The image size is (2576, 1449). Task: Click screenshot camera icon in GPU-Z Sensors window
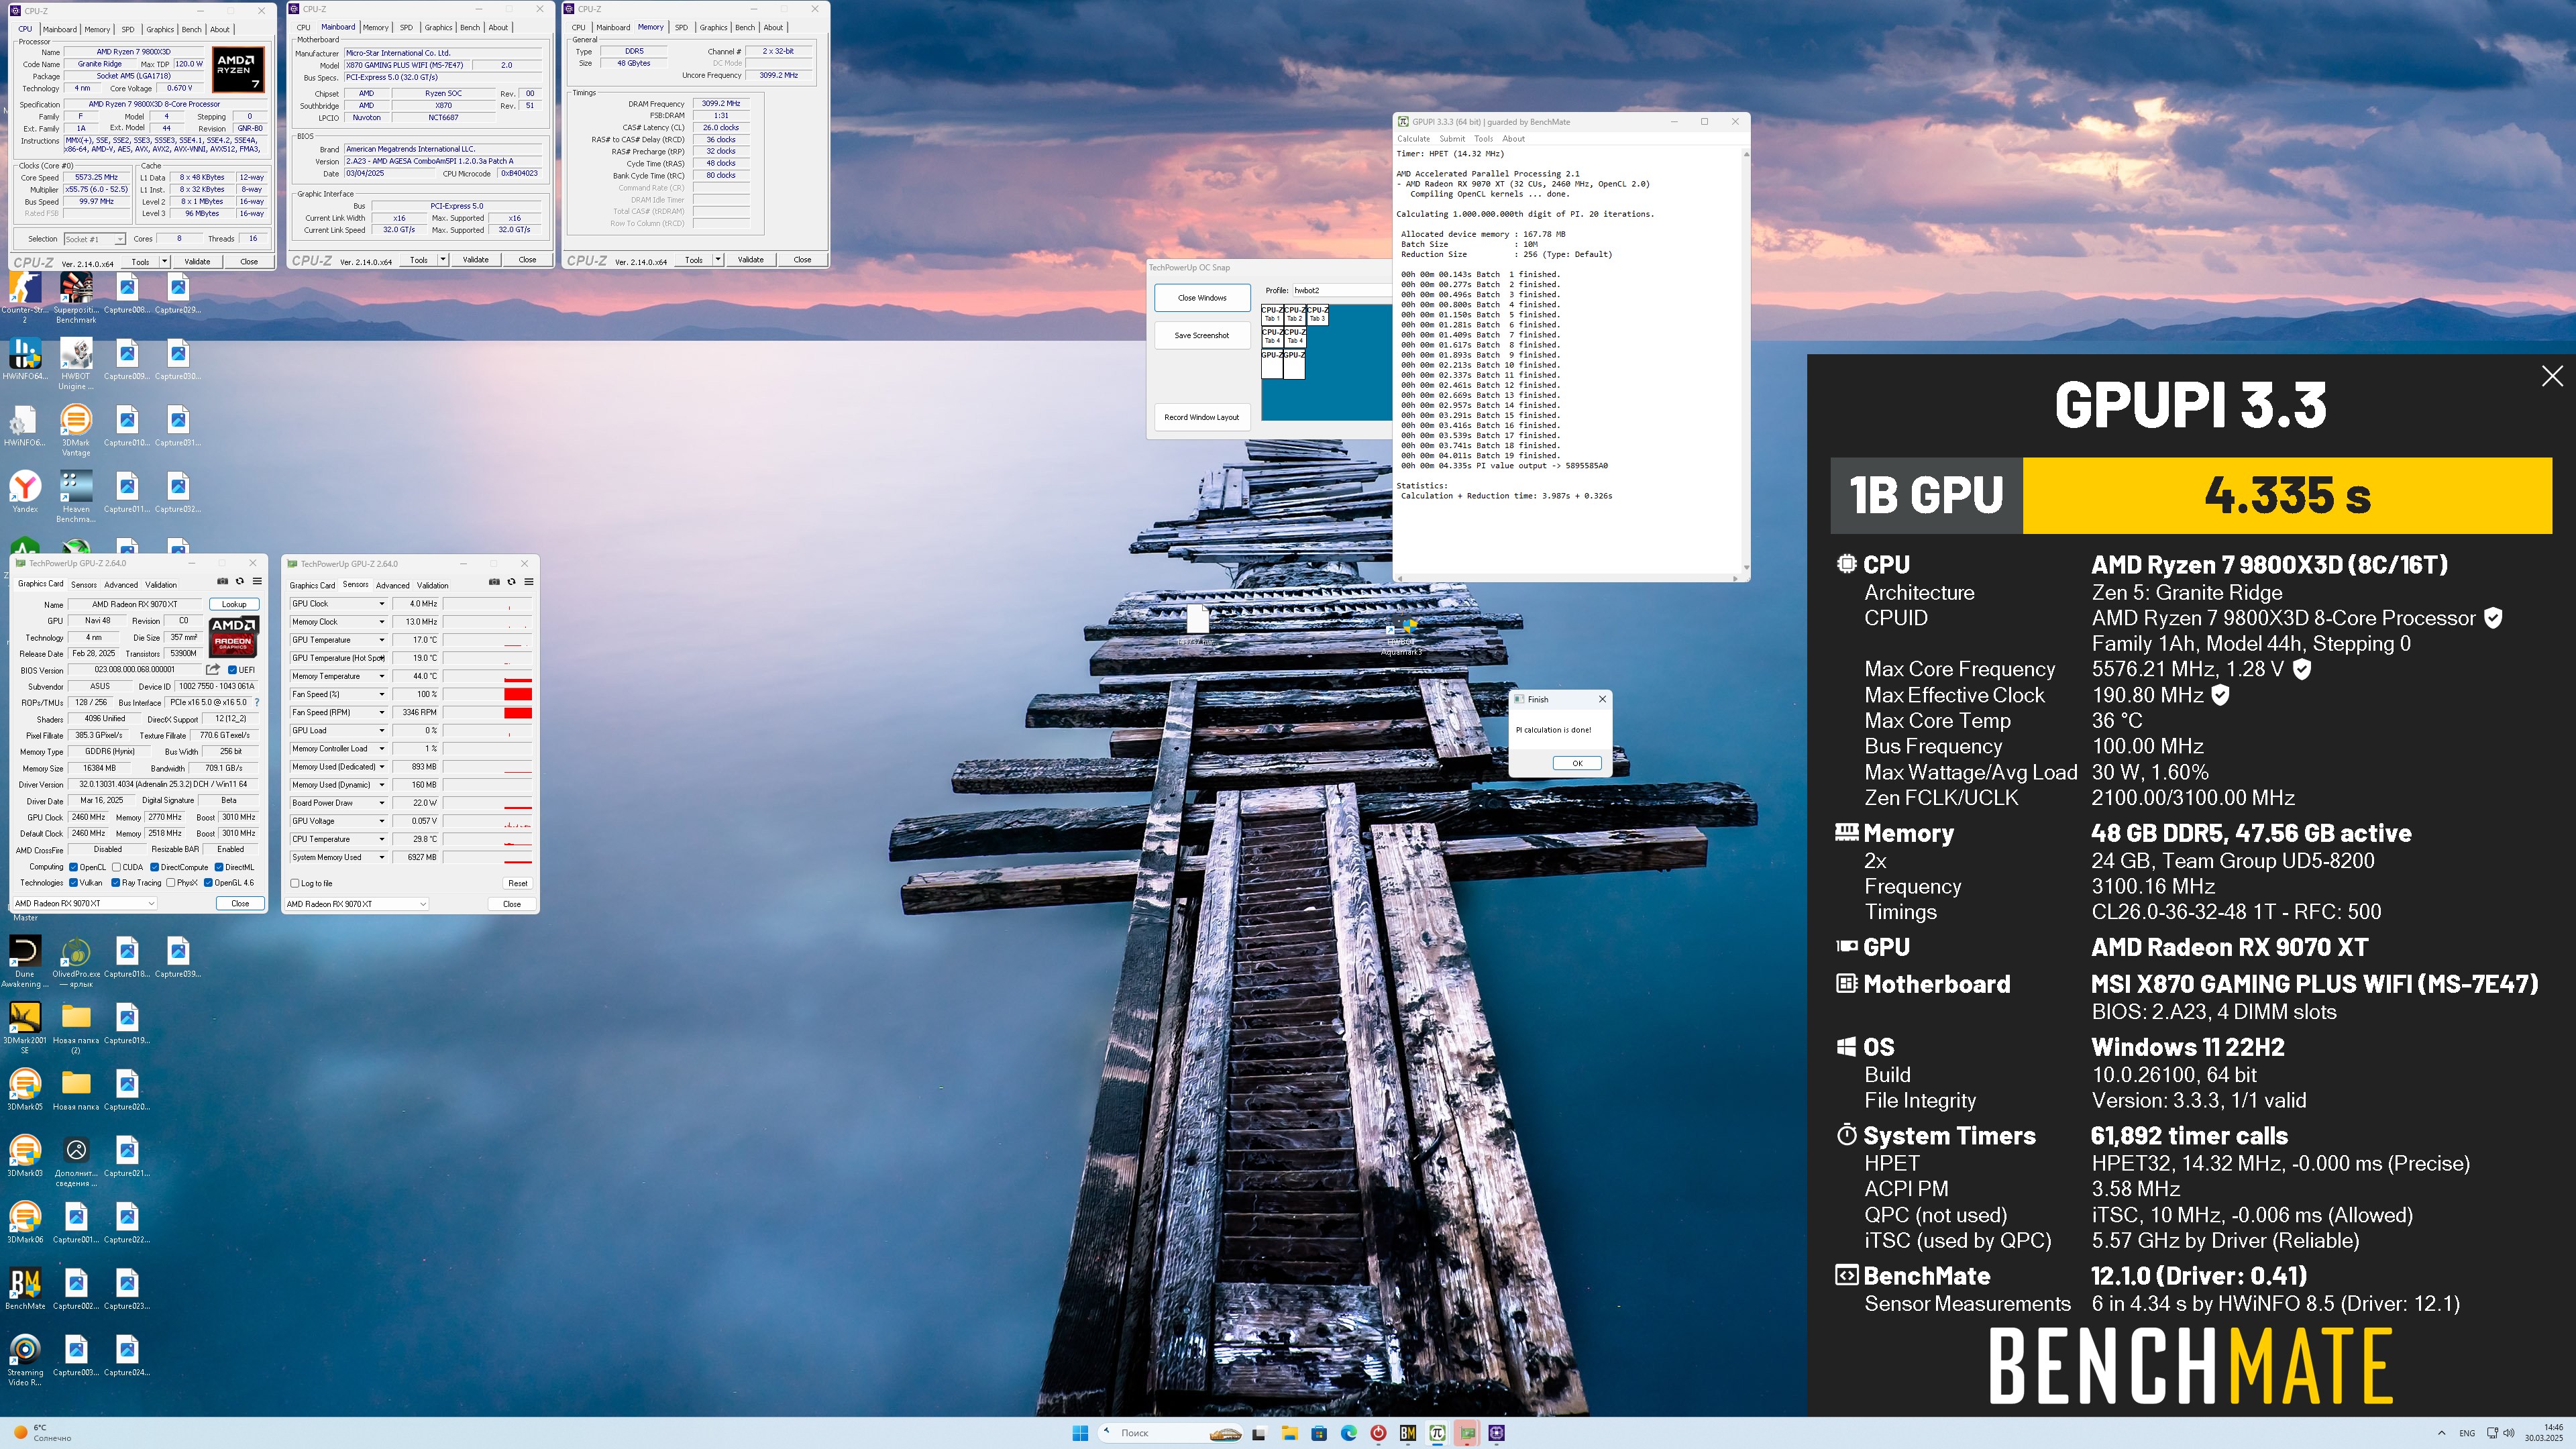pyautogui.click(x=494, y=582)
